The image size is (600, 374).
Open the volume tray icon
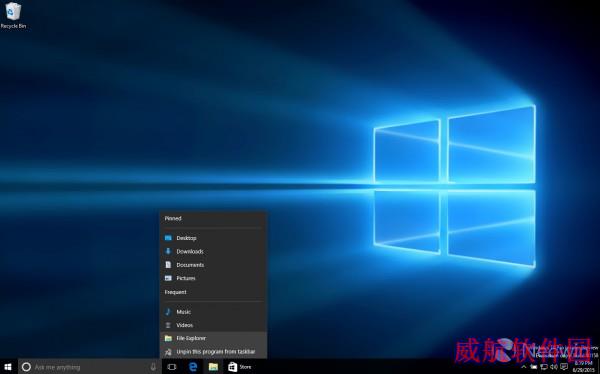tap(554, 367)
